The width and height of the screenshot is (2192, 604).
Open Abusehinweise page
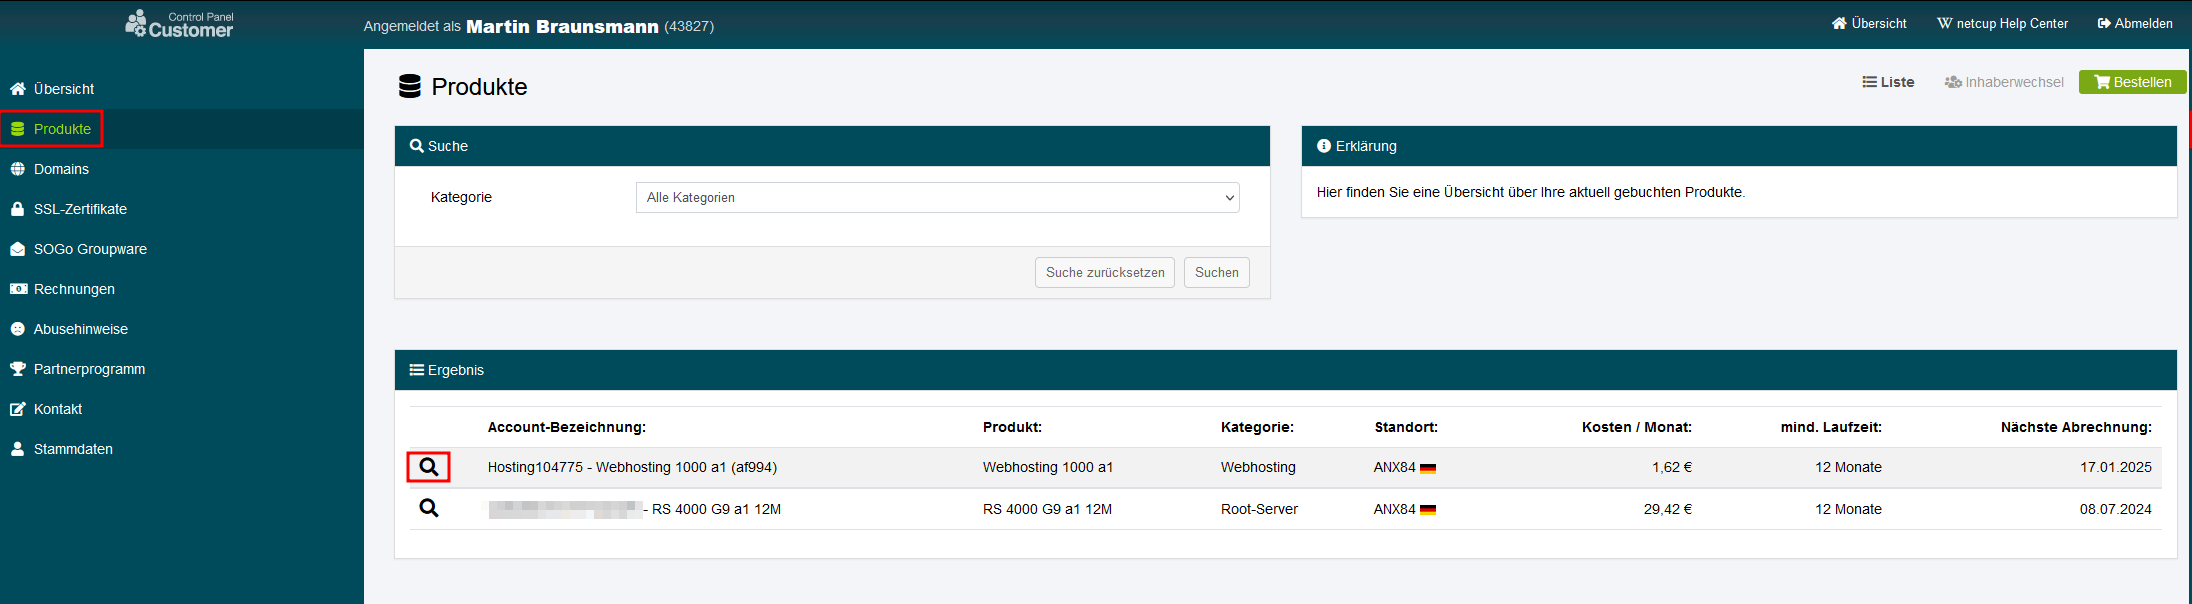[80, 329]
